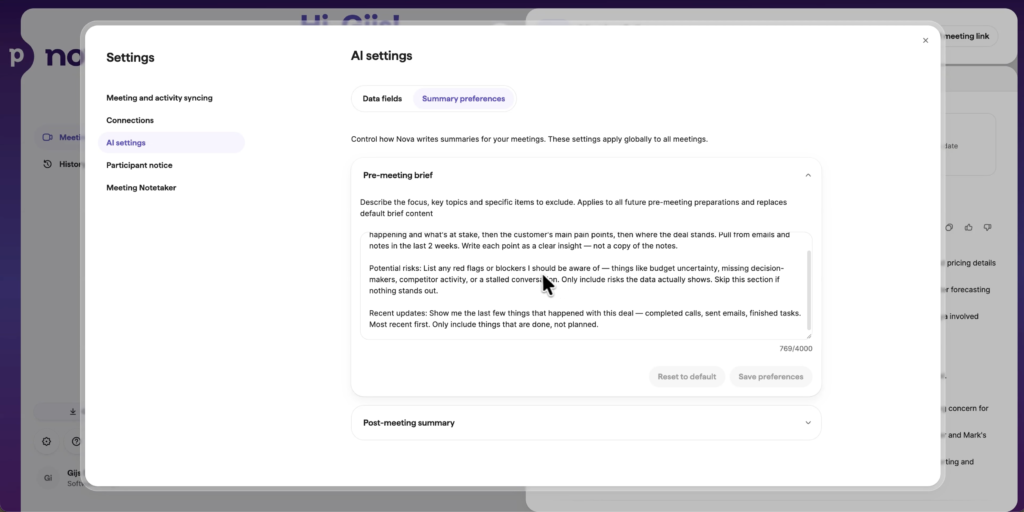
Task: Click the 'Recent updates' paragraph in the text area
Action: [x=584, y=319]
